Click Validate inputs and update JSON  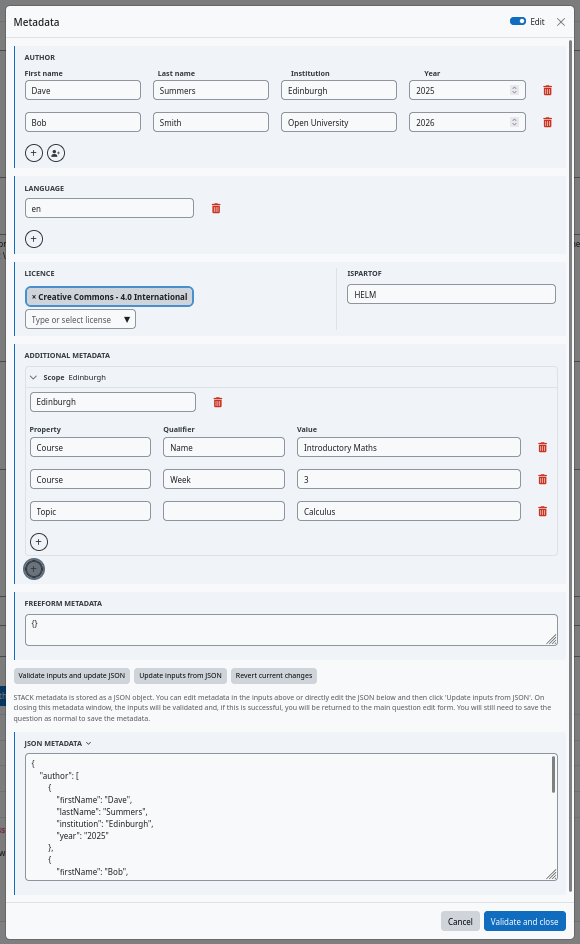click(x=72, y=675)
